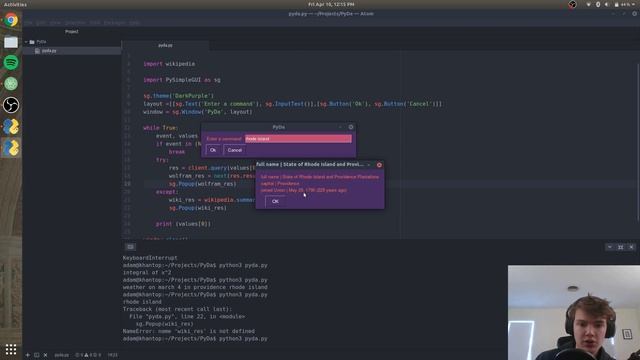Show applications grid in dock
Image resolution: width=640 pixels, height=360 pixels.
(11, 349)
